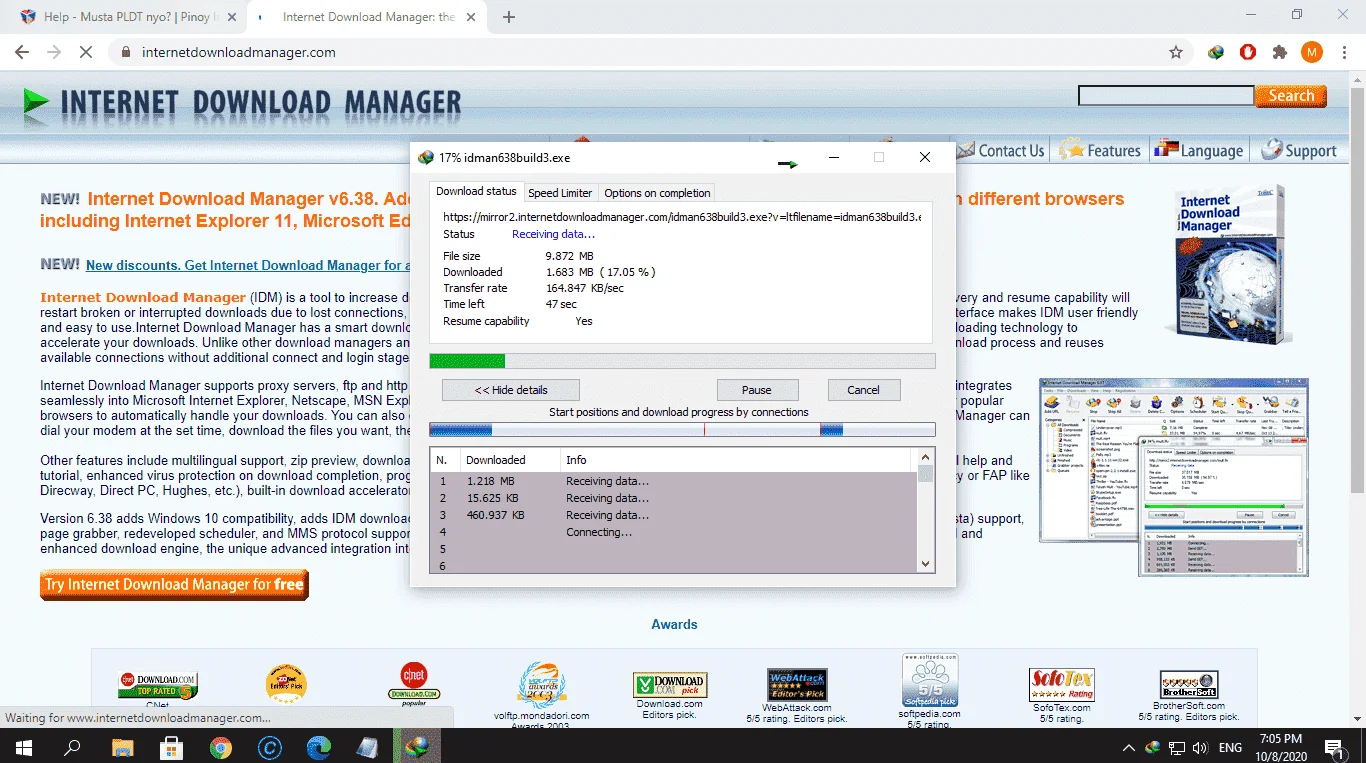Close the Help - Musta PLDT nyo tab
This screenshot has width=1366, height=763.
(230, 17)
